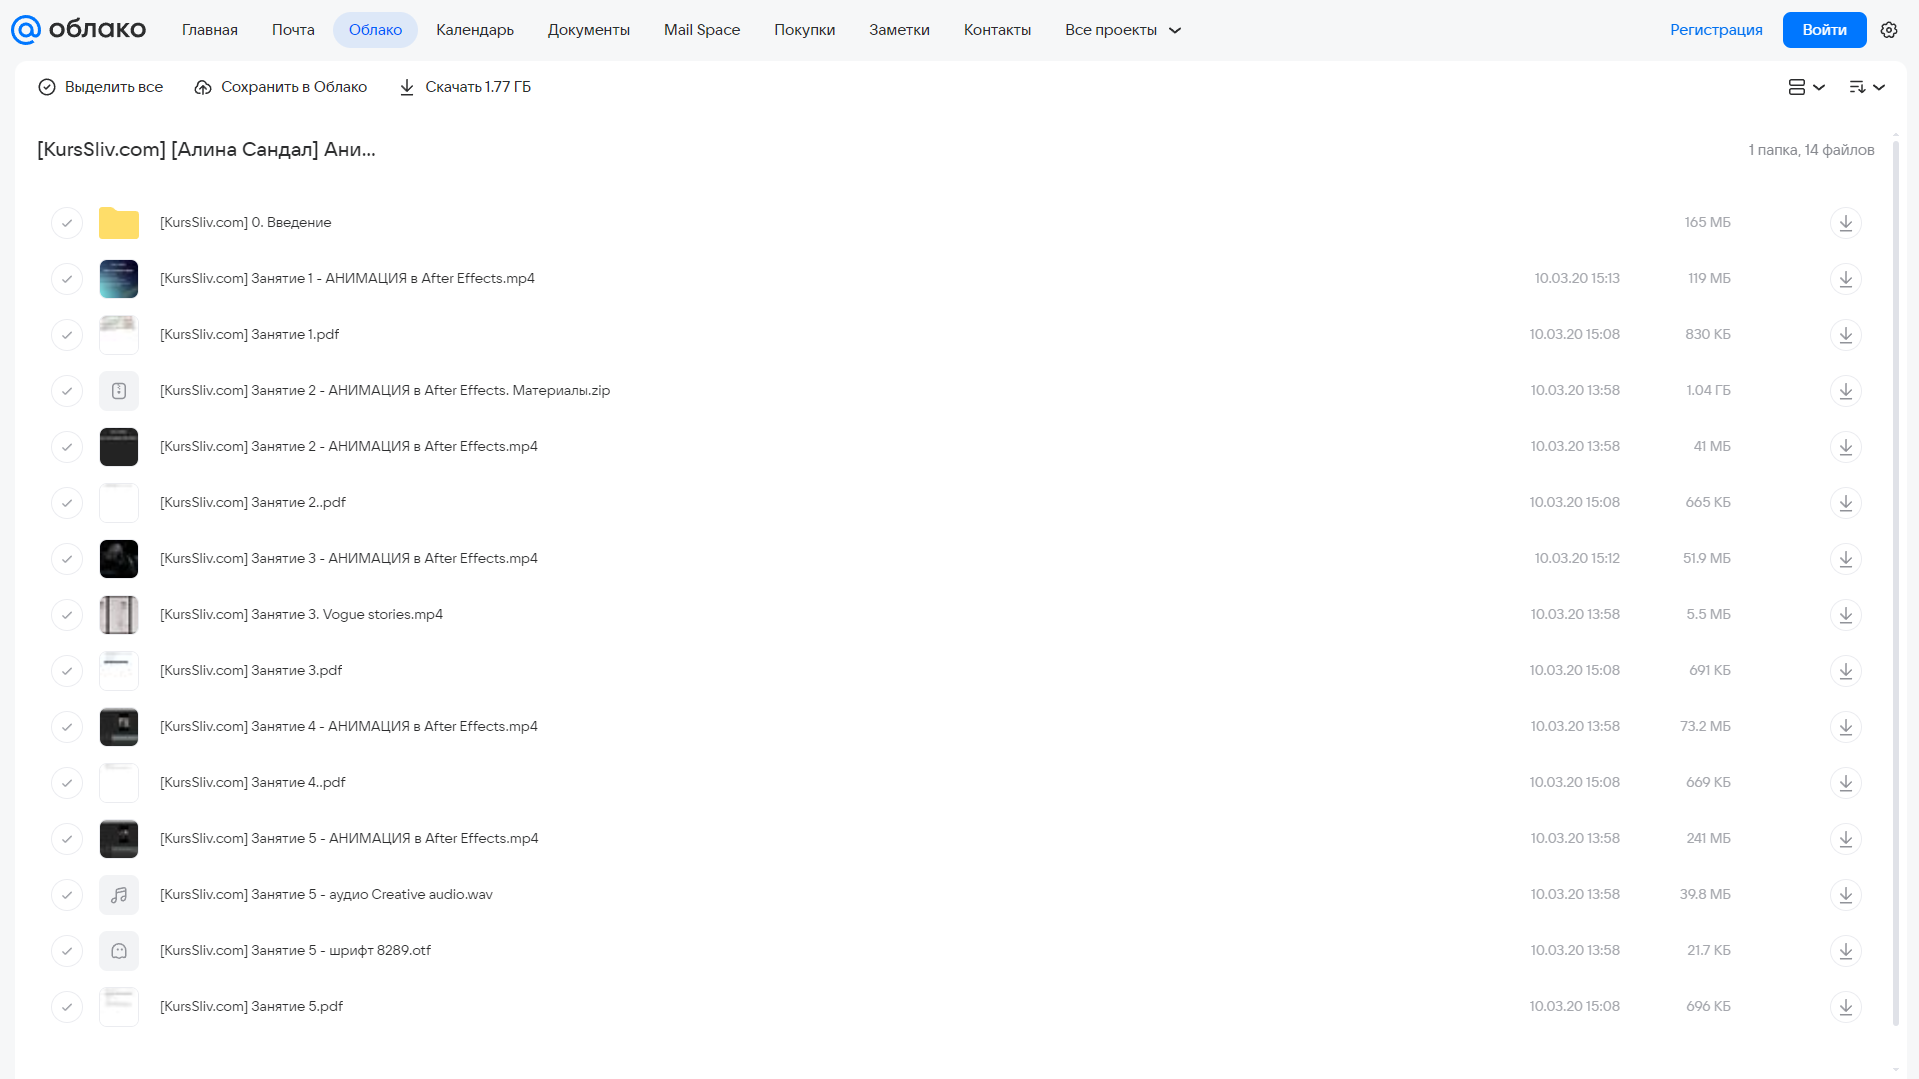
Task: Click the settings gear icon
Action: tap(1889, 30)
